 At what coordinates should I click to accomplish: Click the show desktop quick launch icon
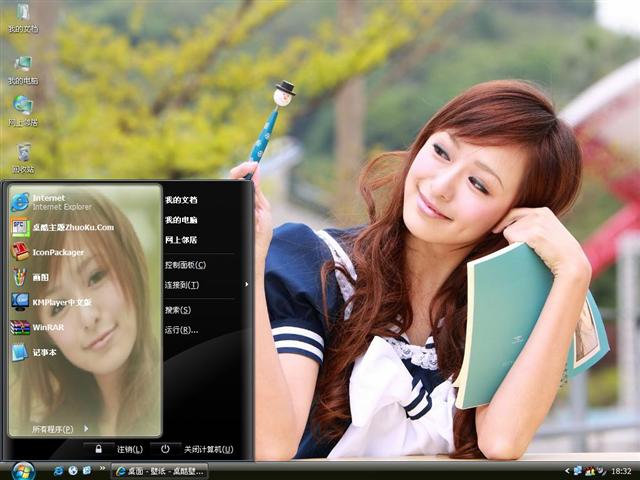point(87,471)
